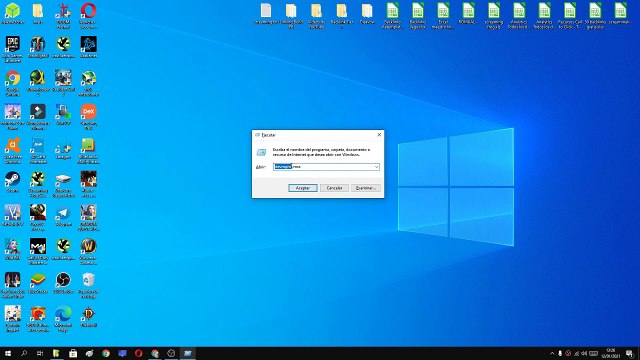The width and height of the screenshot is (640, 360).
Task: Close the Ejecutar dialog window
Action: coord(379,135)
